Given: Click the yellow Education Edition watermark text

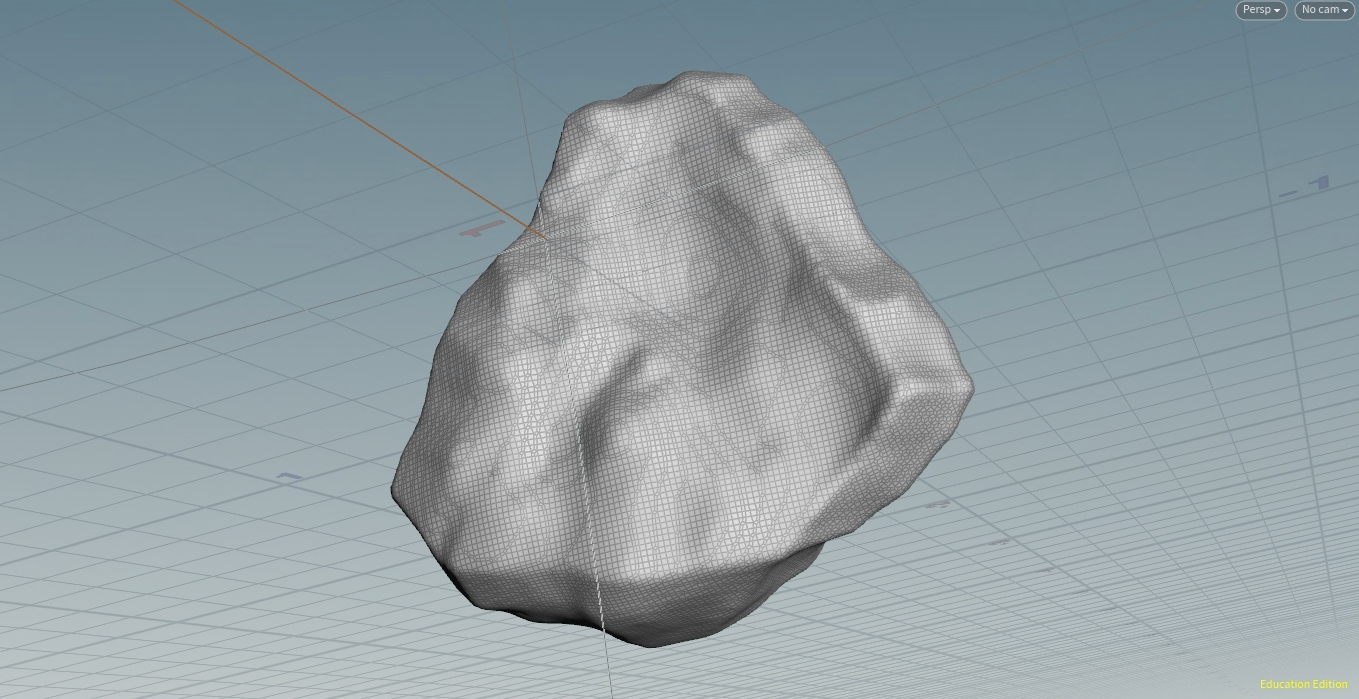Looking at the screenshot, I should (x=1303, y=684).
